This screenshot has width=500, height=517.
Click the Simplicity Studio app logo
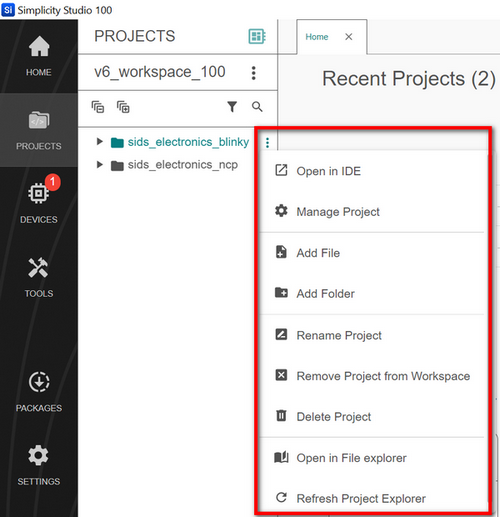[x=8, y=10]
